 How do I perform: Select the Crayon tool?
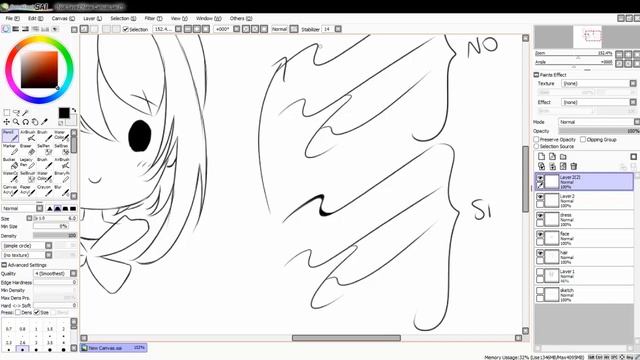[44, 190]
